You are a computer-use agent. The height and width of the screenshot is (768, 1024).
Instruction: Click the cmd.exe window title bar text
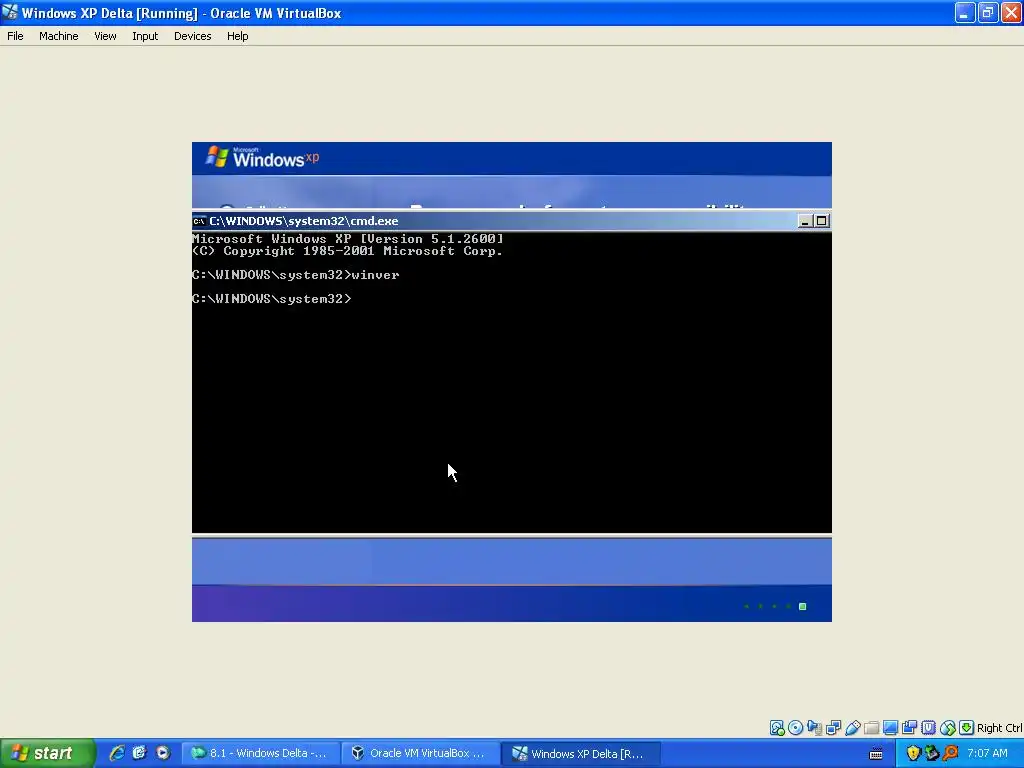point(304,221)
